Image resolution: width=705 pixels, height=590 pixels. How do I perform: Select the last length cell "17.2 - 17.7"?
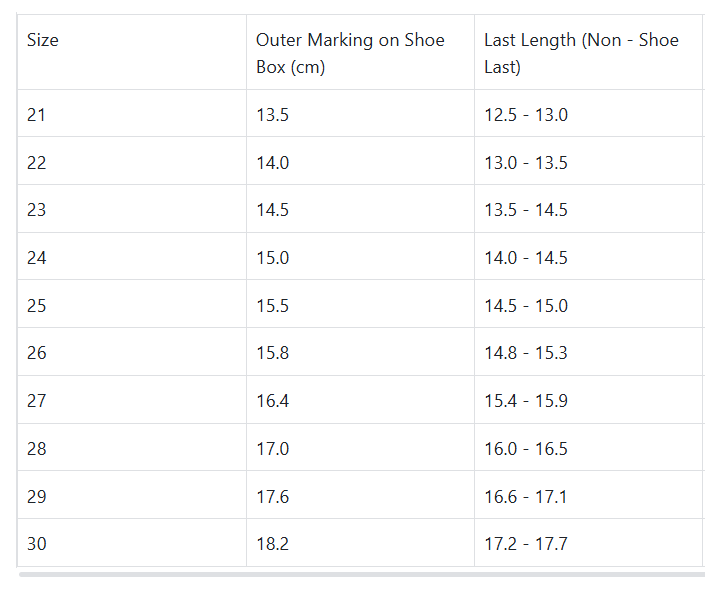tap(526, 544)
